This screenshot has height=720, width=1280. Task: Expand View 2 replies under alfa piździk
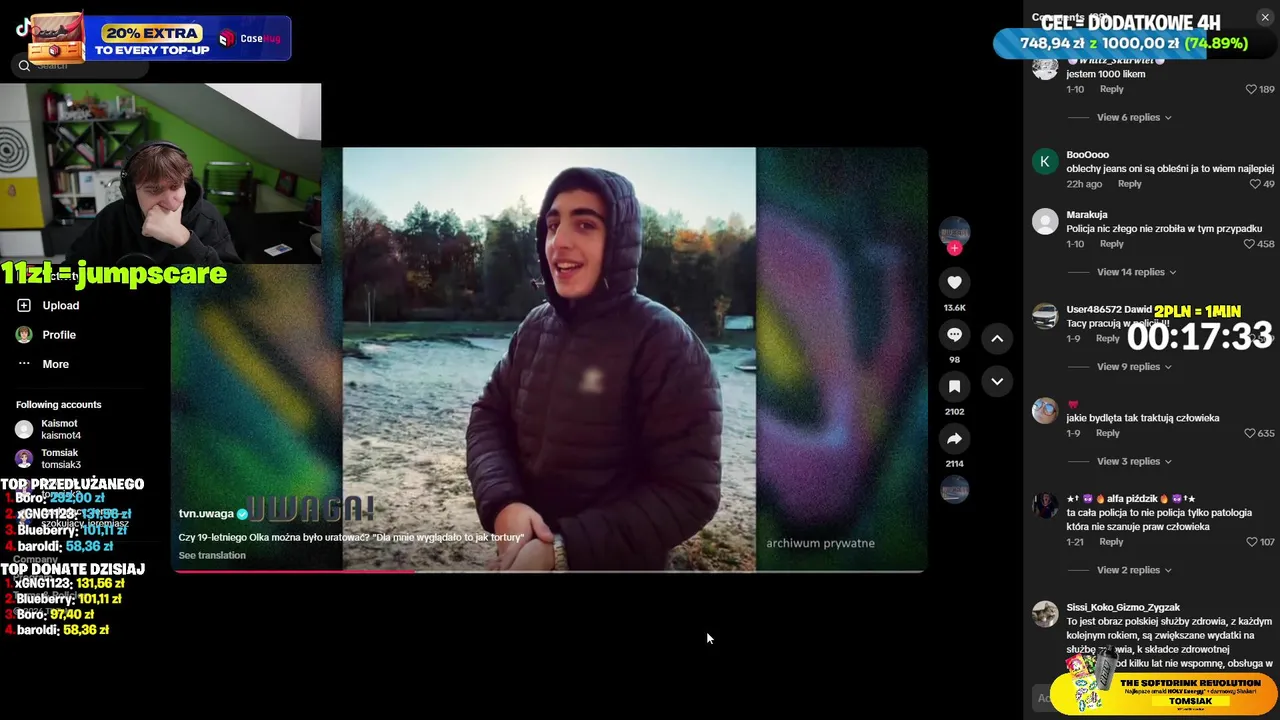(1134, 570)
